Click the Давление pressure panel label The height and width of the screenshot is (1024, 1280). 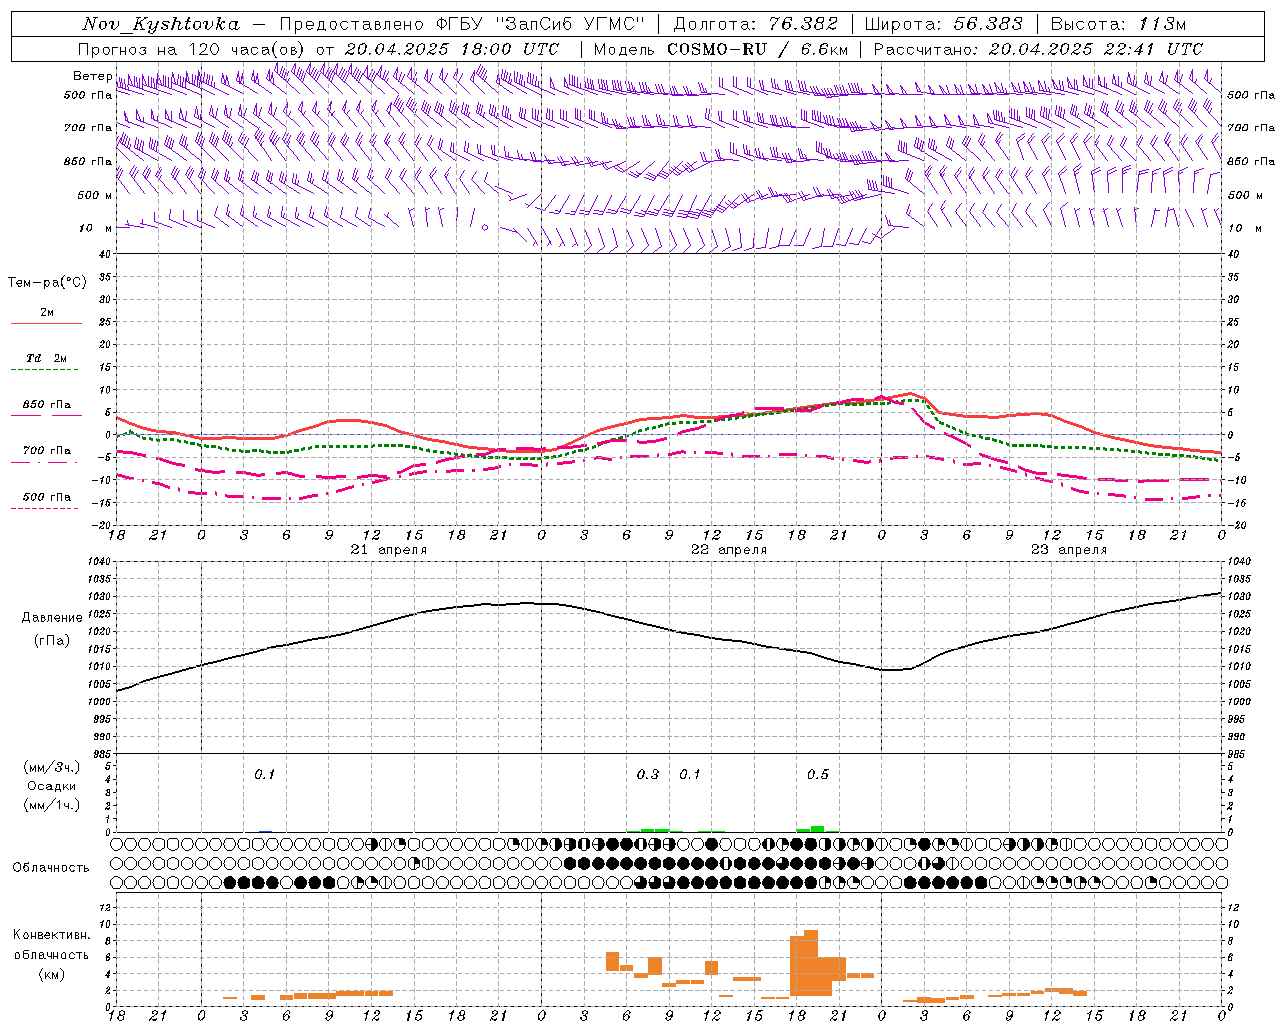click(x=52, y=618)
